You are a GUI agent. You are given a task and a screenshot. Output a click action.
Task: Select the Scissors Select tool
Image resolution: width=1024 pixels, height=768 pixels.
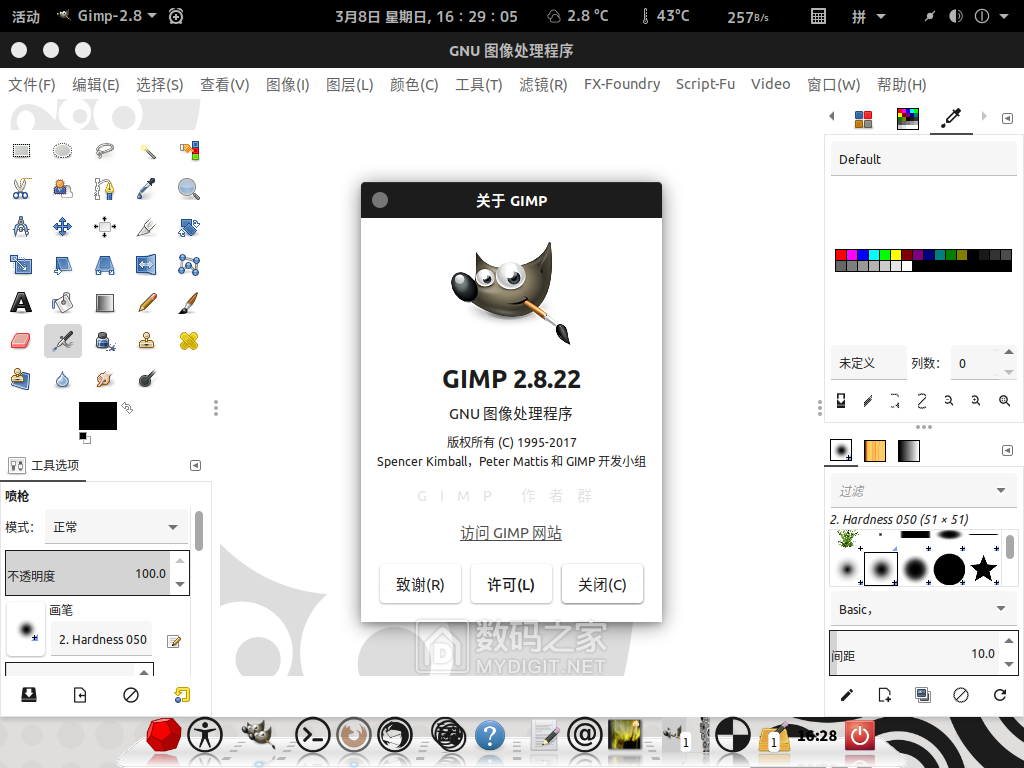(x=21, y=189)
